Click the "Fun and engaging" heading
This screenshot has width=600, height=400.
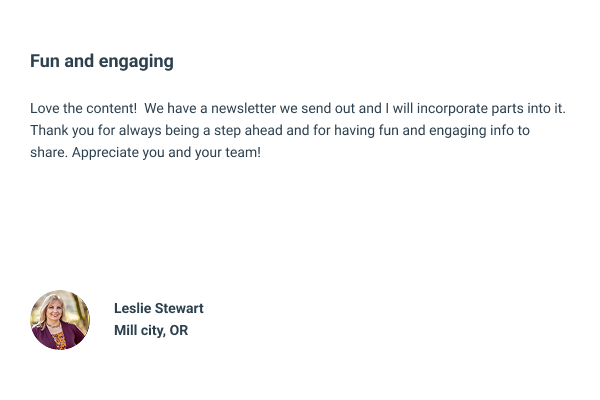pyautogui.click(x=102, y=61)
